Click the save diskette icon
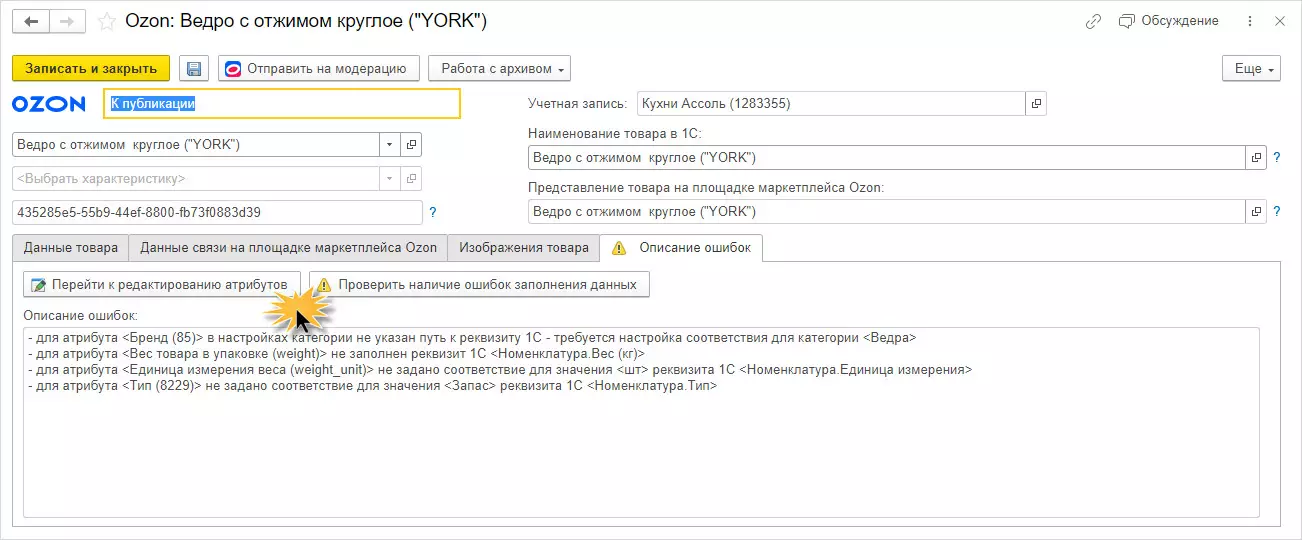This screenshot has height=540, width=1302. coord(194,69)
